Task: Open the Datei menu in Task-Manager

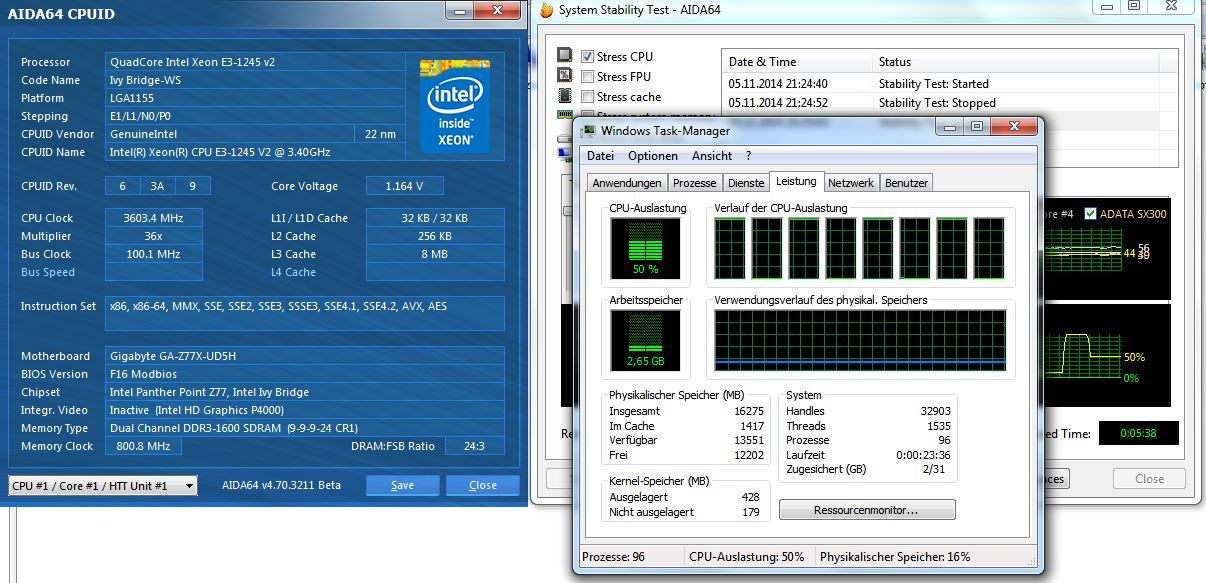Action: click(601, 156)
